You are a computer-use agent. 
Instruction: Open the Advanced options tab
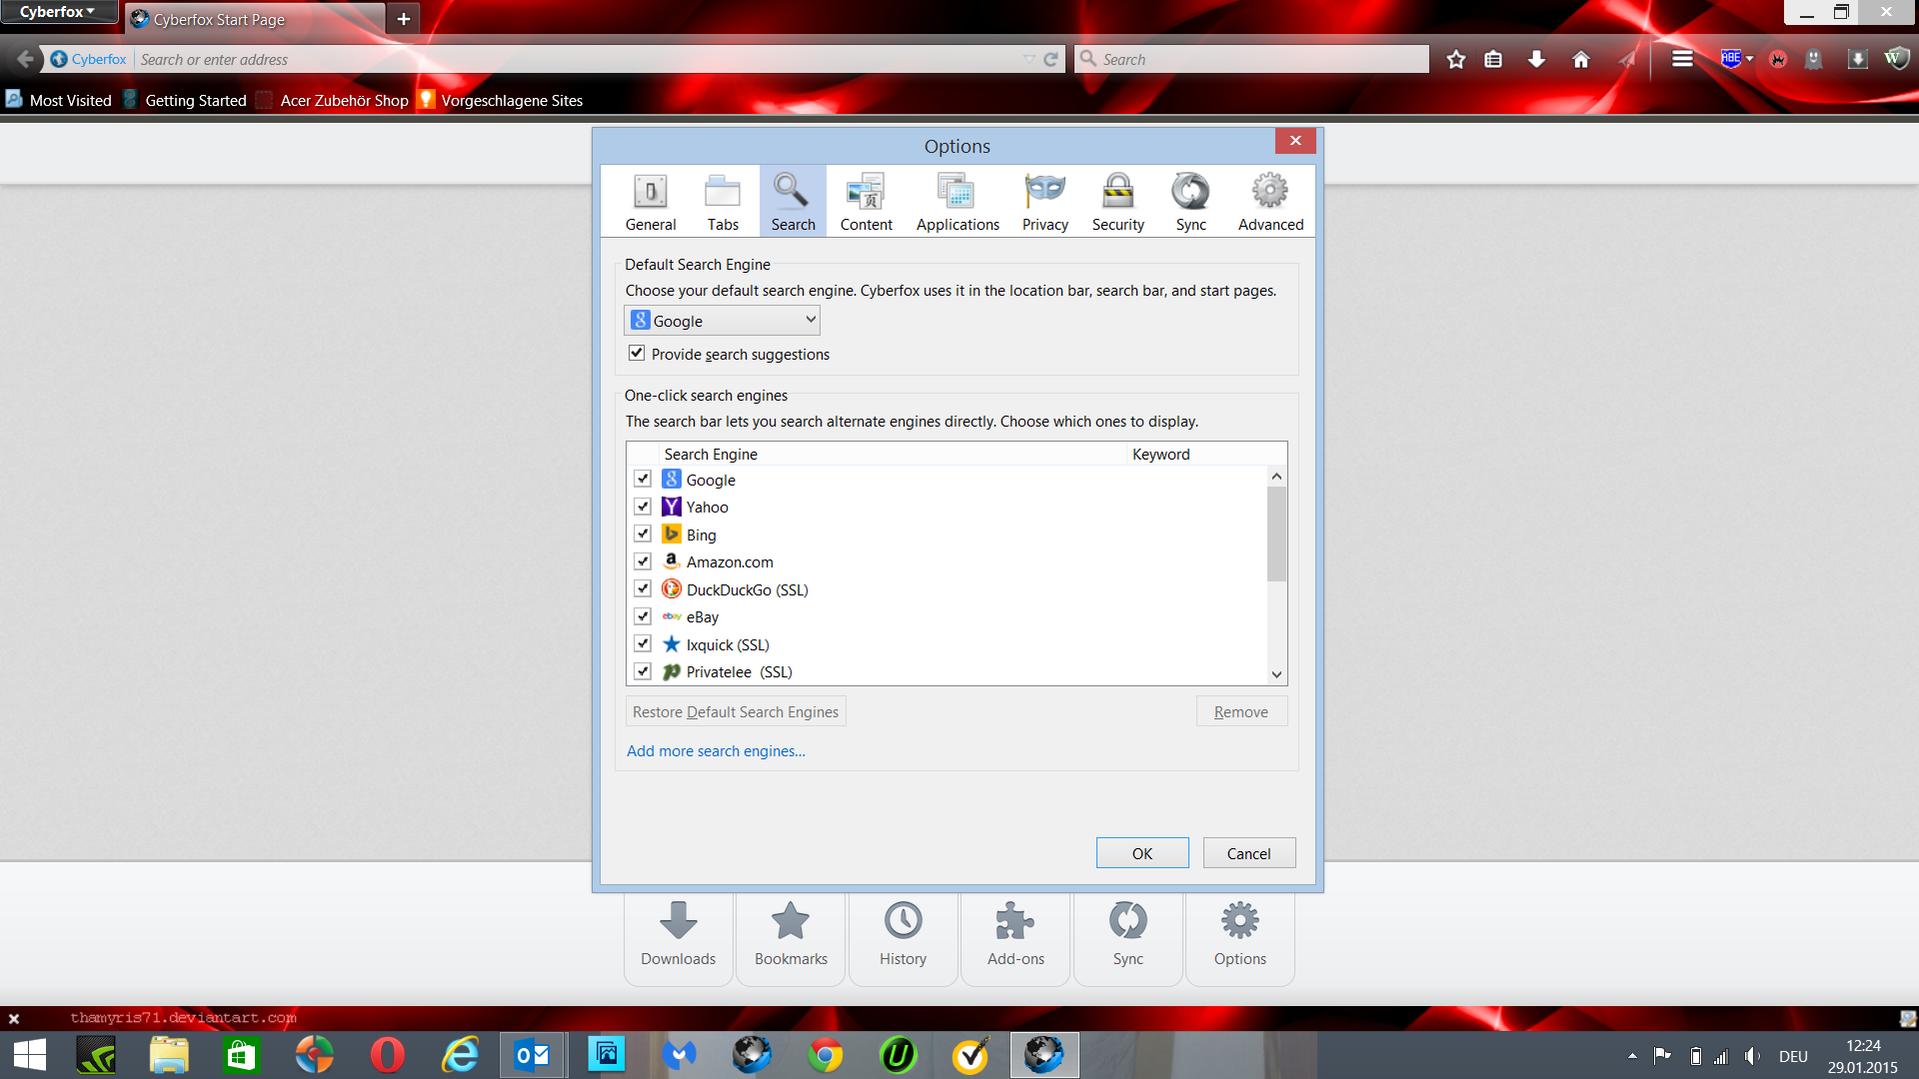point(1270,201)
